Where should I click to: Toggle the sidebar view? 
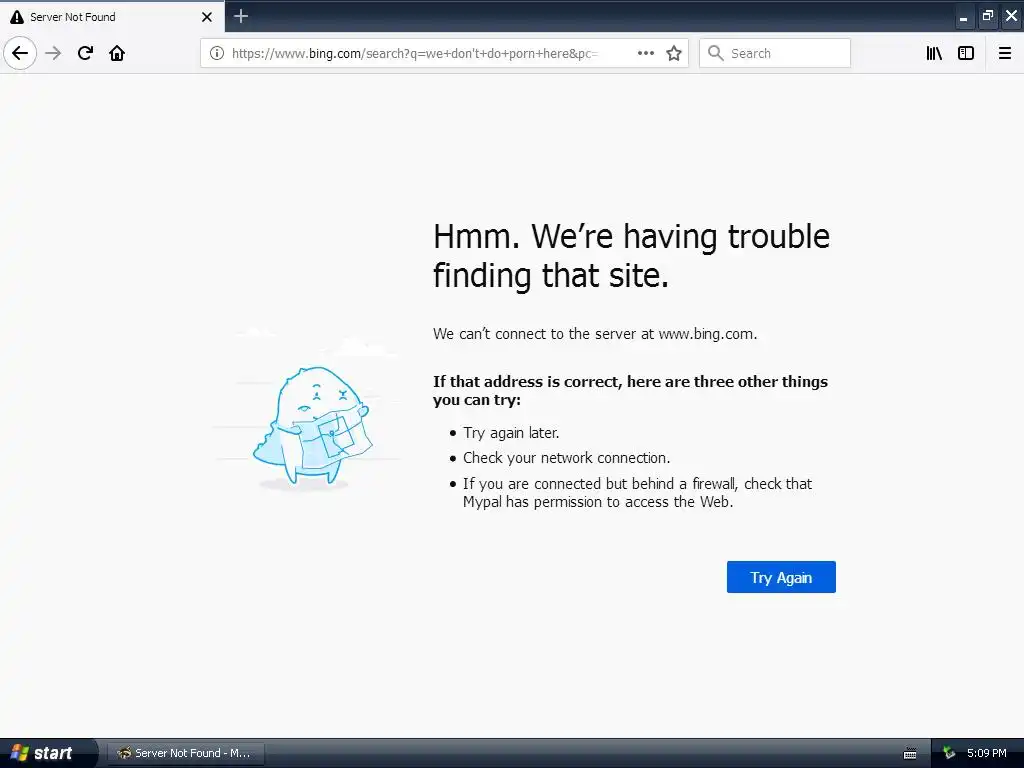coord(966,53)
